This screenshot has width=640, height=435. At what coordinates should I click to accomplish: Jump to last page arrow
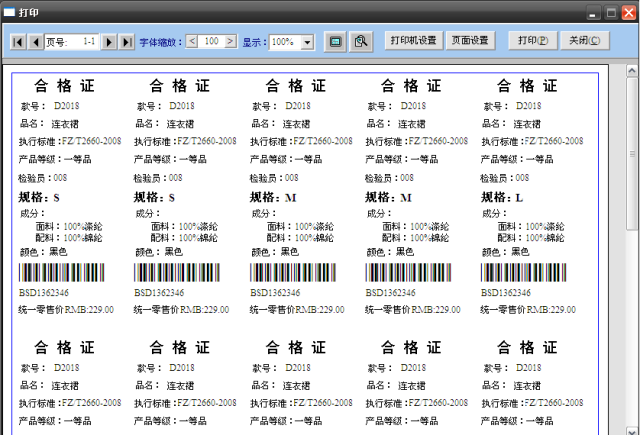tap(127, 42)
